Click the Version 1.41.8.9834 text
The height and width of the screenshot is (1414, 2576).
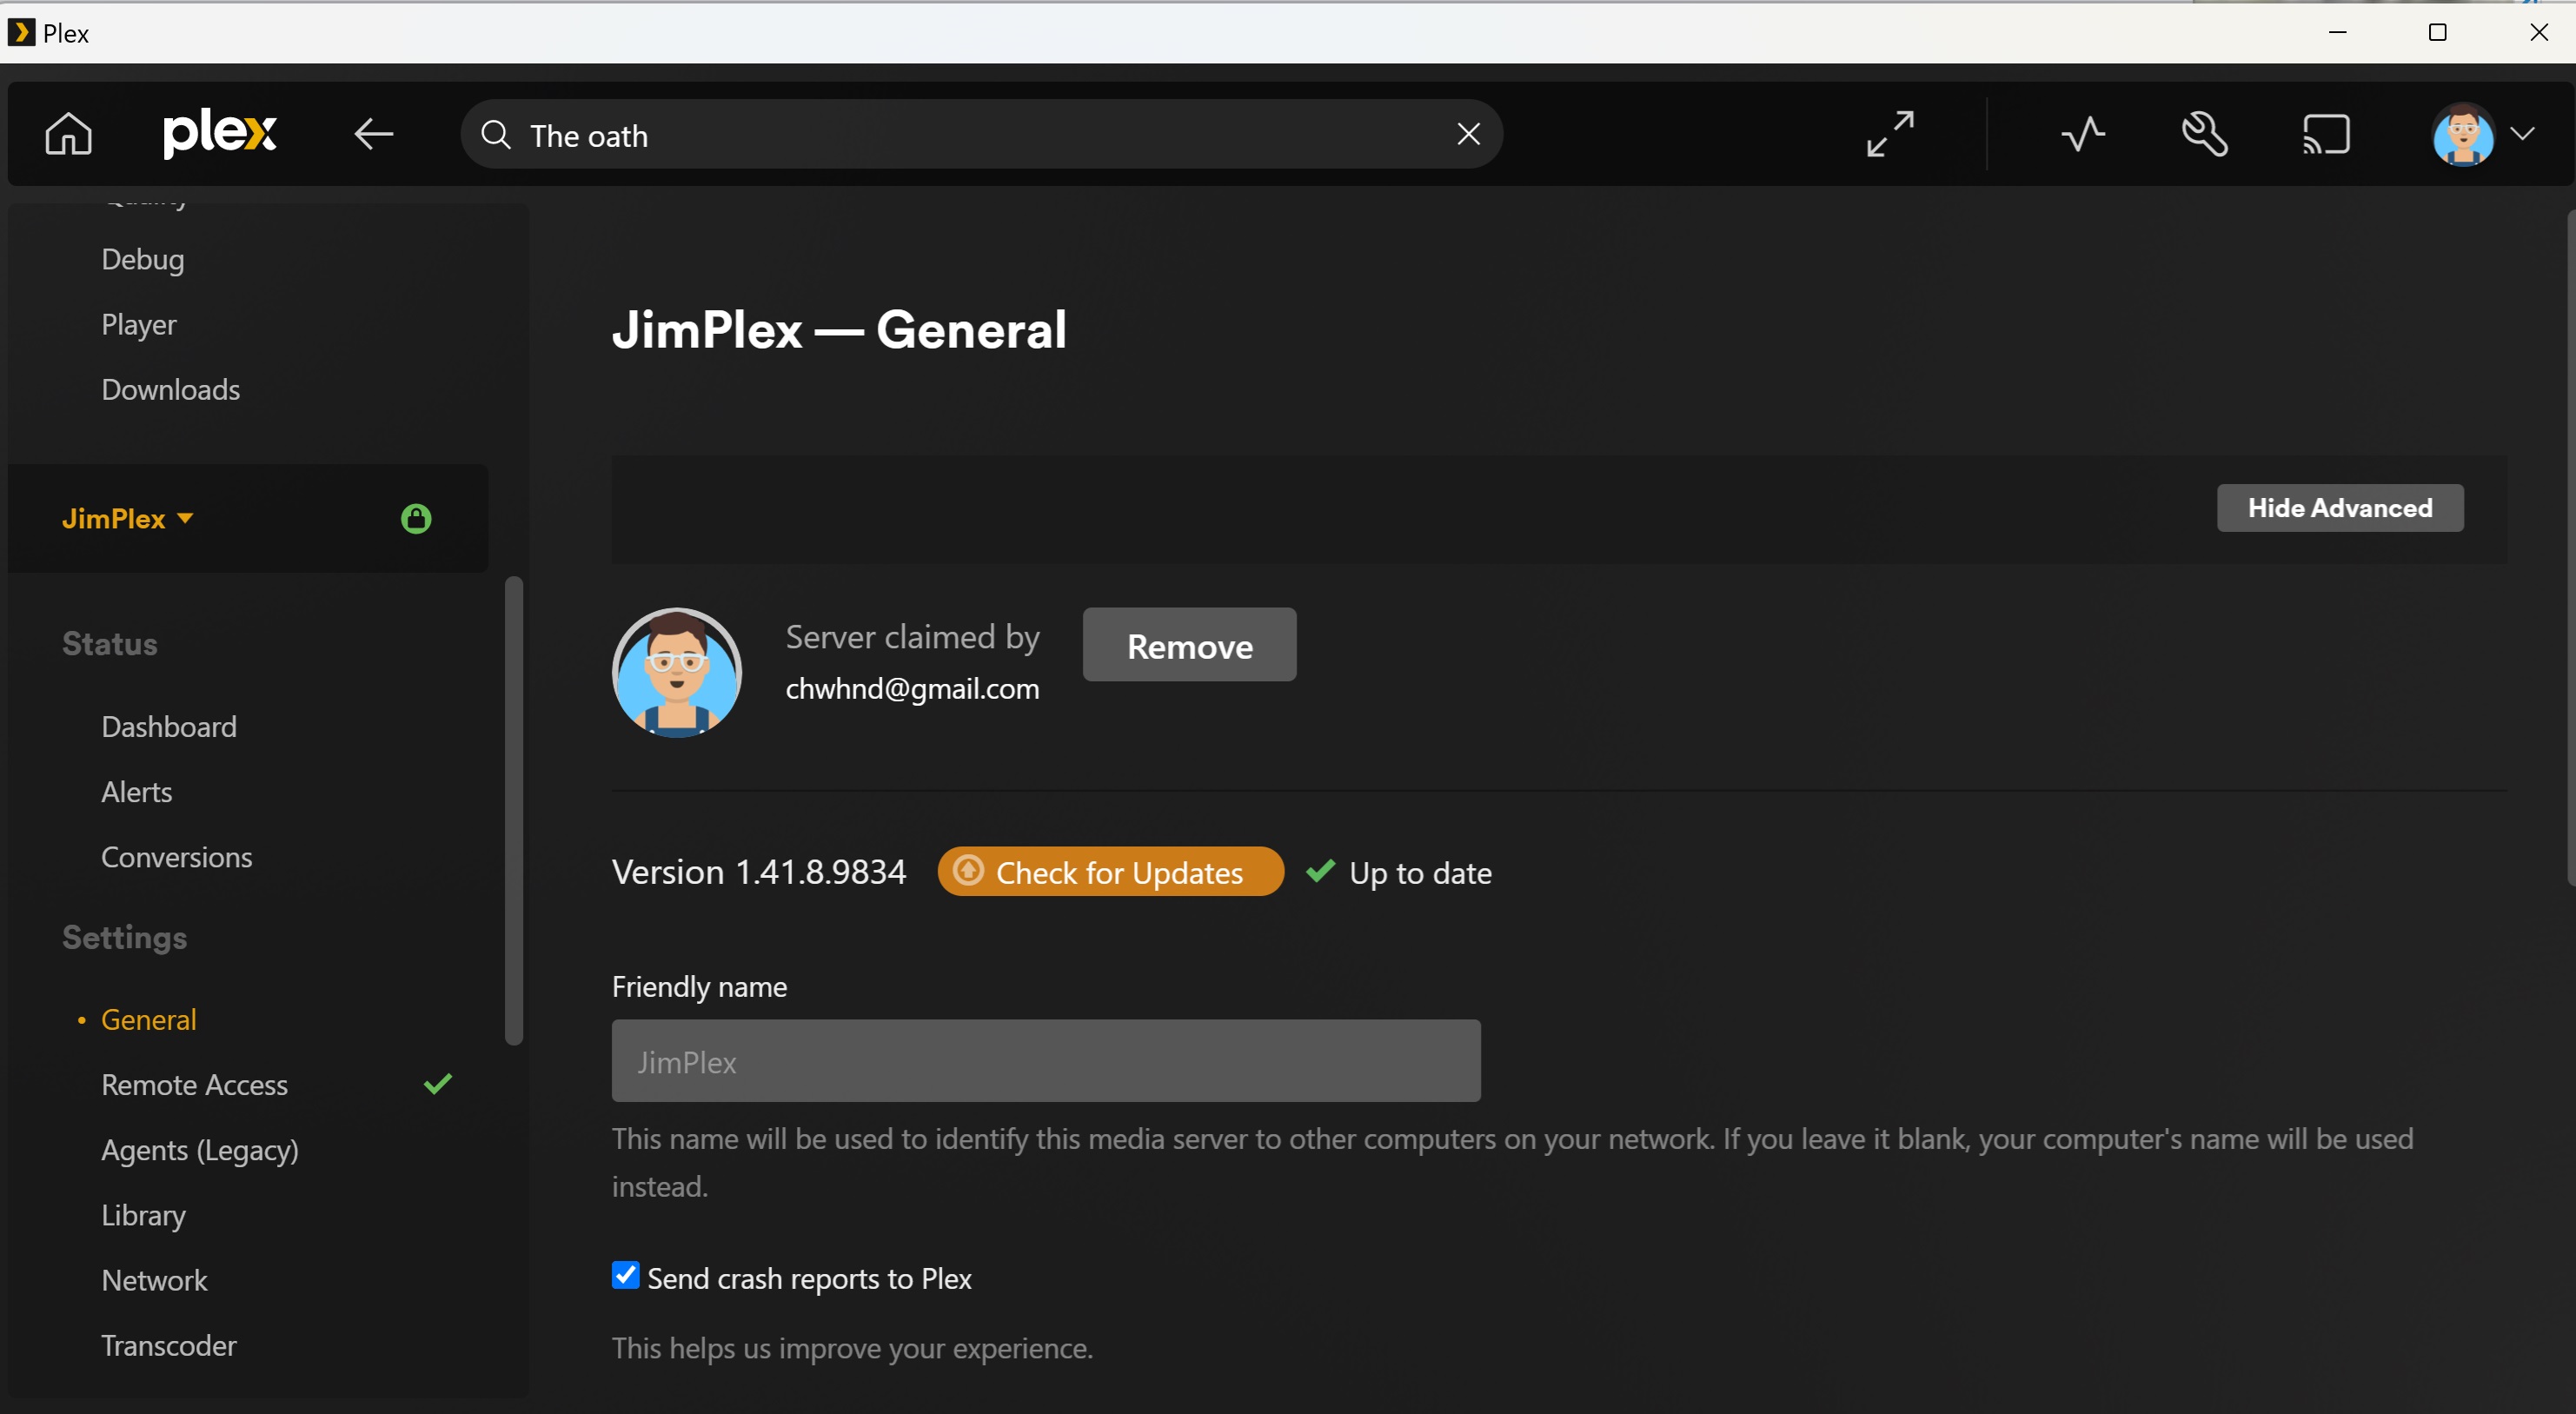(x=759, y=872)
